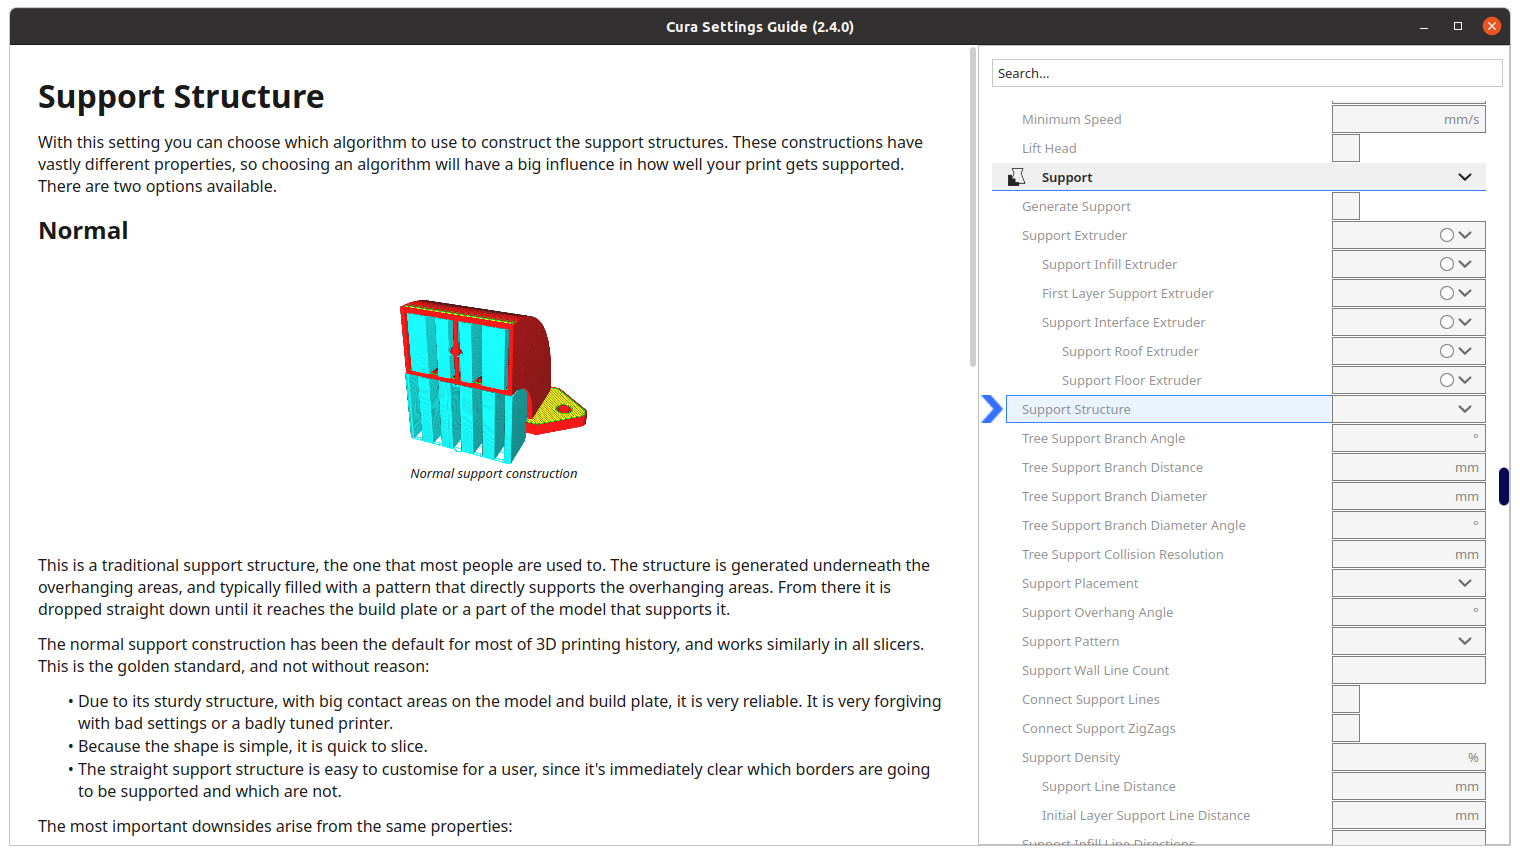Select the Support Density label
The width and height of the screenshot is (1520, 855).
1071,757
